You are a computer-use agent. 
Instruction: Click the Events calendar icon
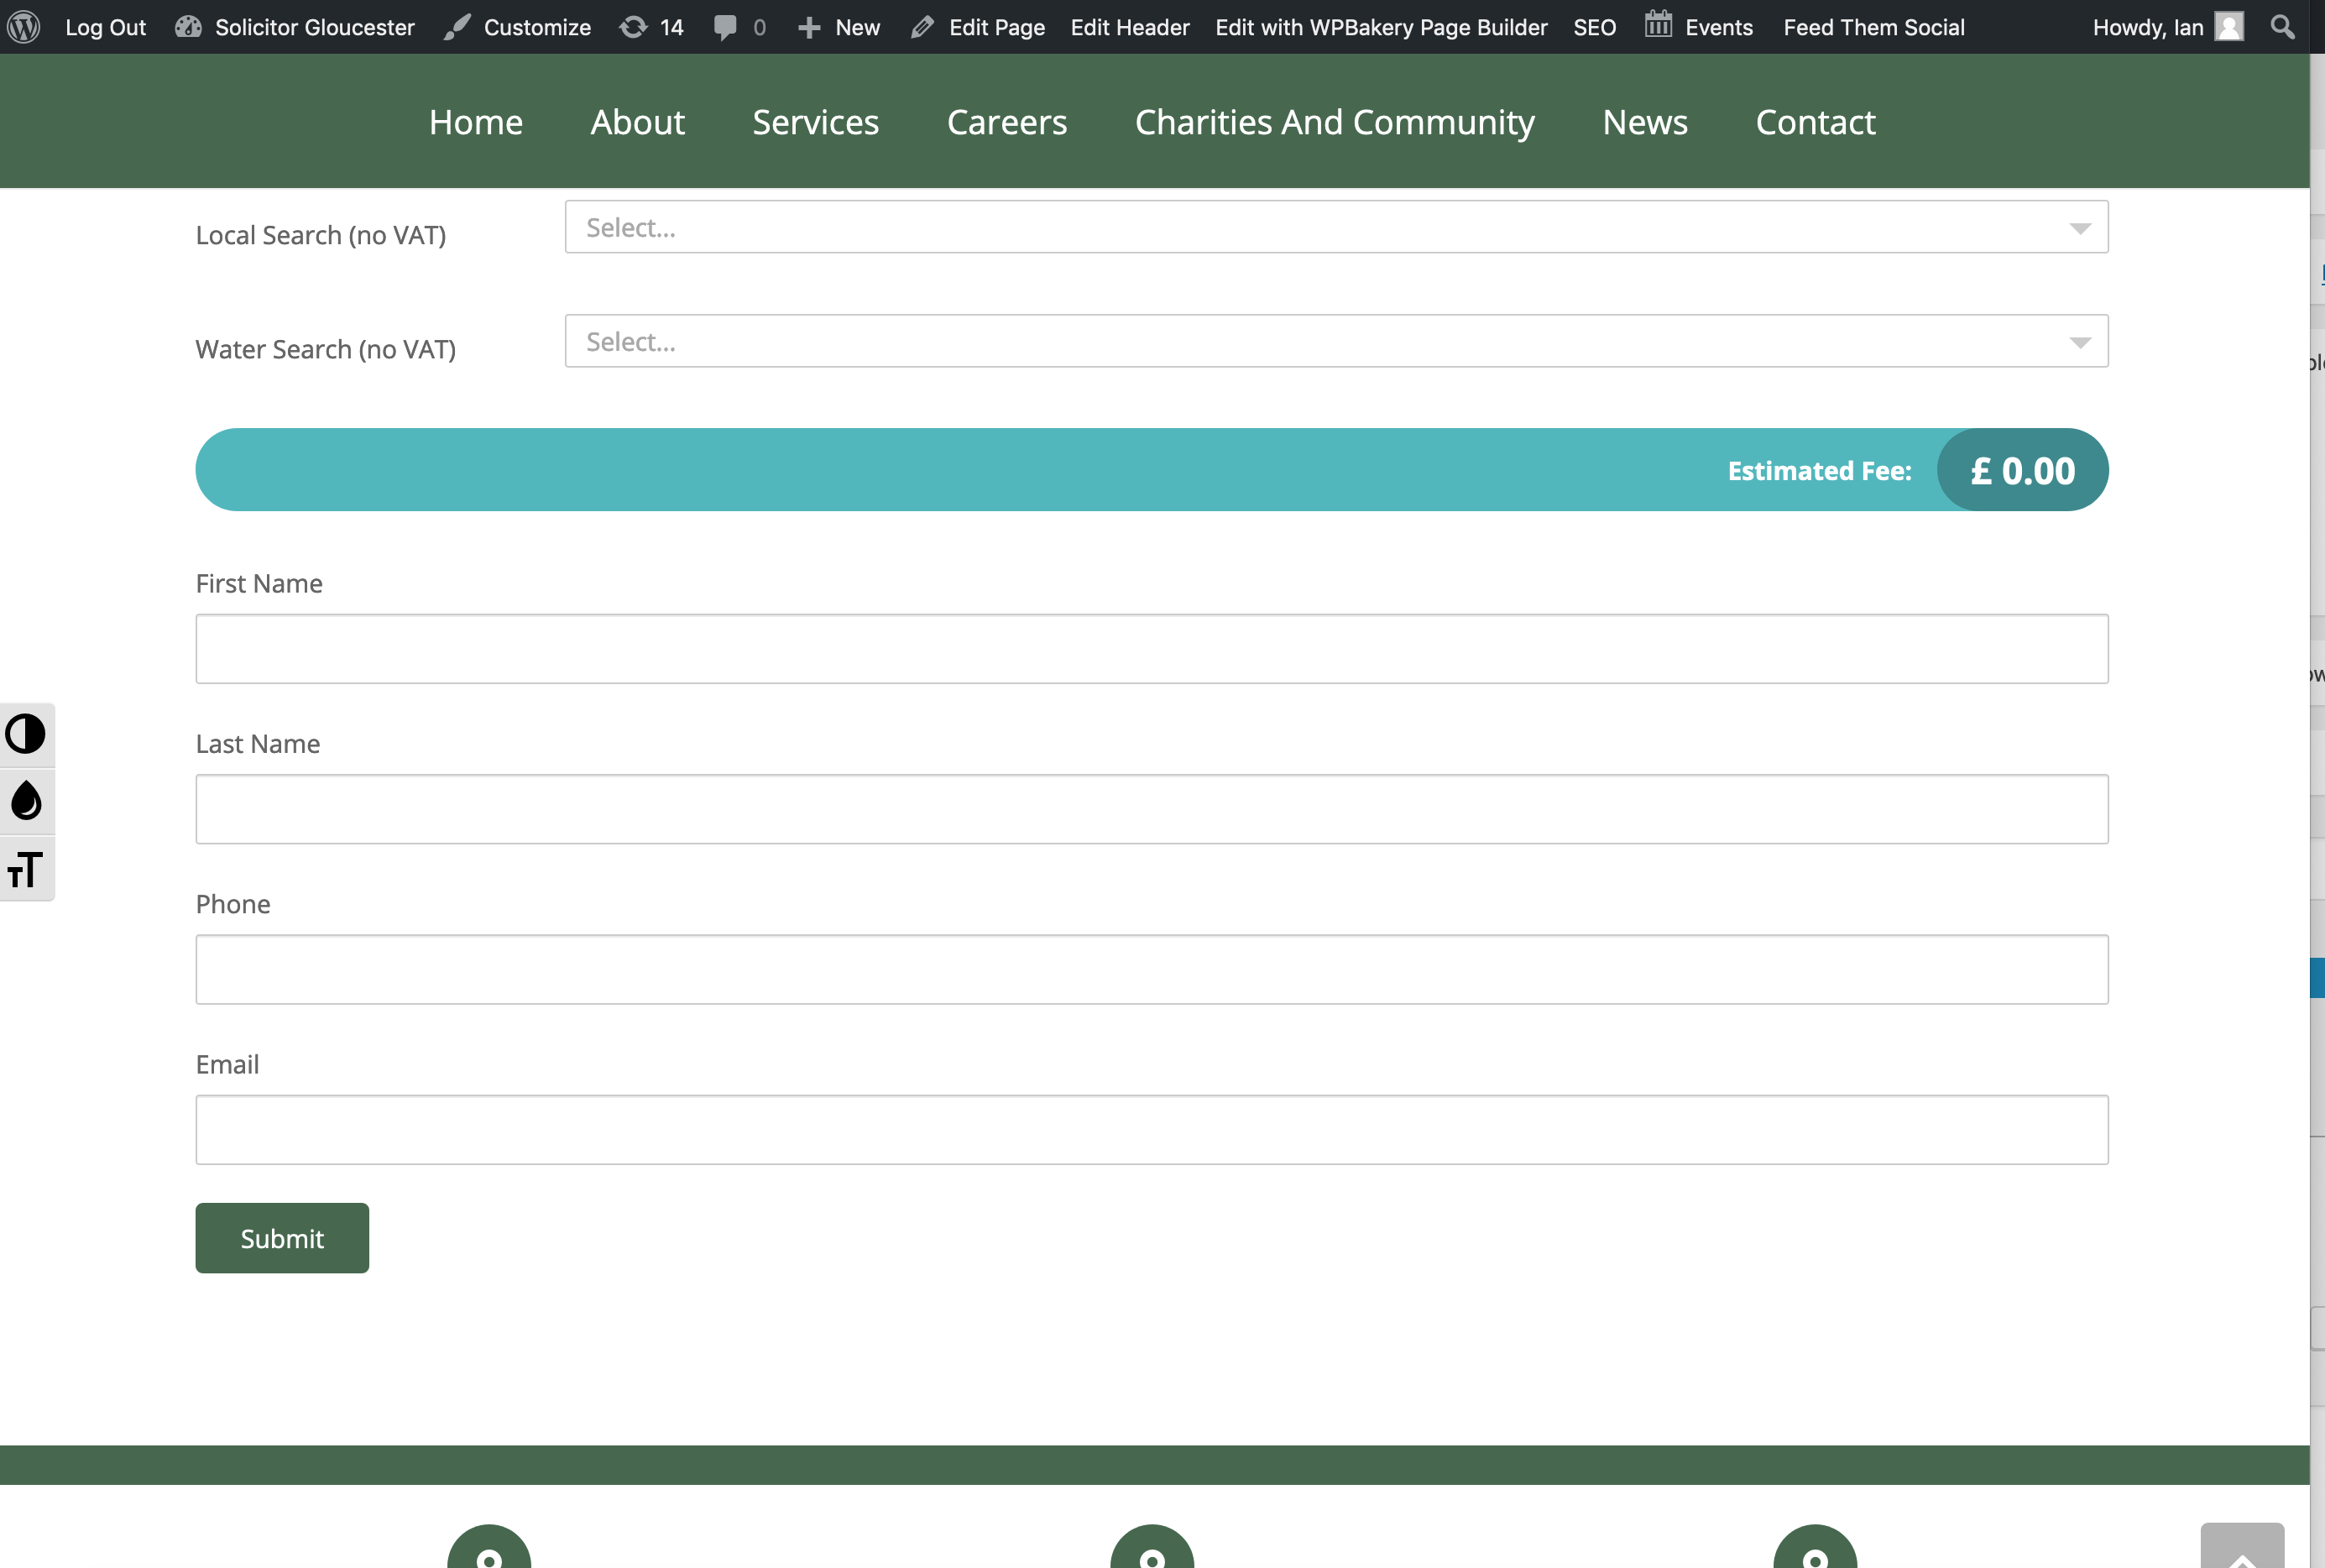[x=1658, y=24]
